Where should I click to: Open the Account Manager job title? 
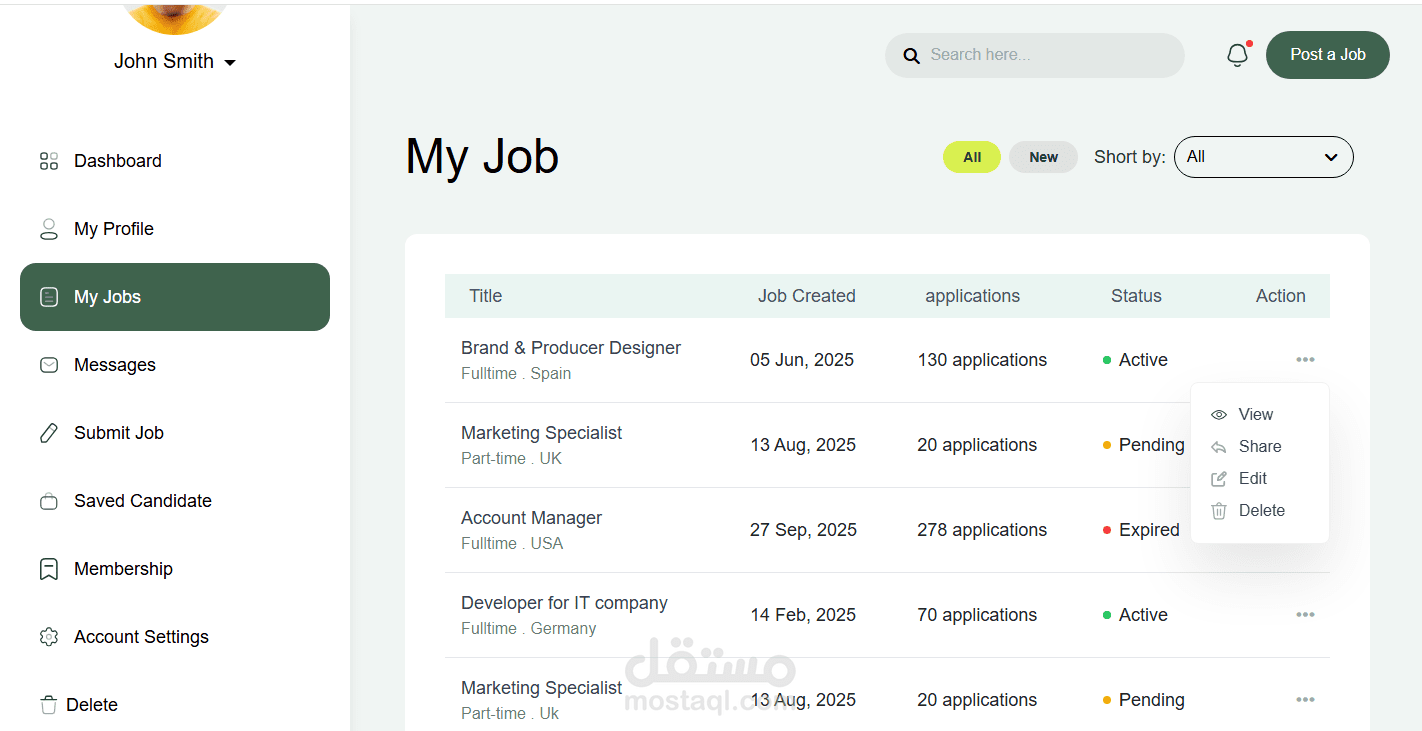click(x=531, y=518)
